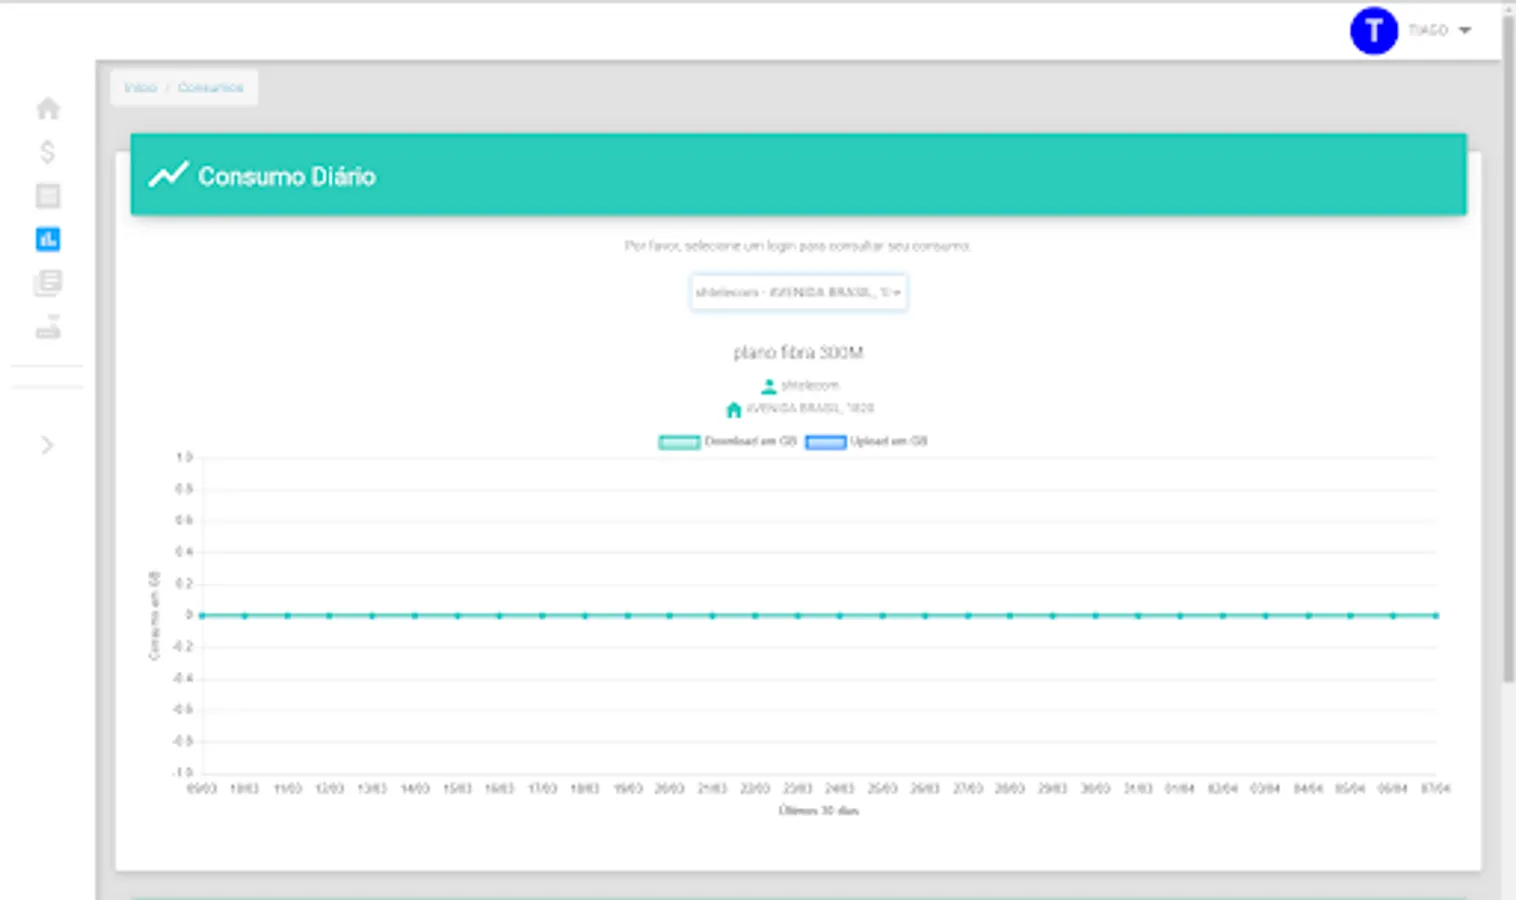Expand the sidebar with the chevron arrow

pos(47,445)
